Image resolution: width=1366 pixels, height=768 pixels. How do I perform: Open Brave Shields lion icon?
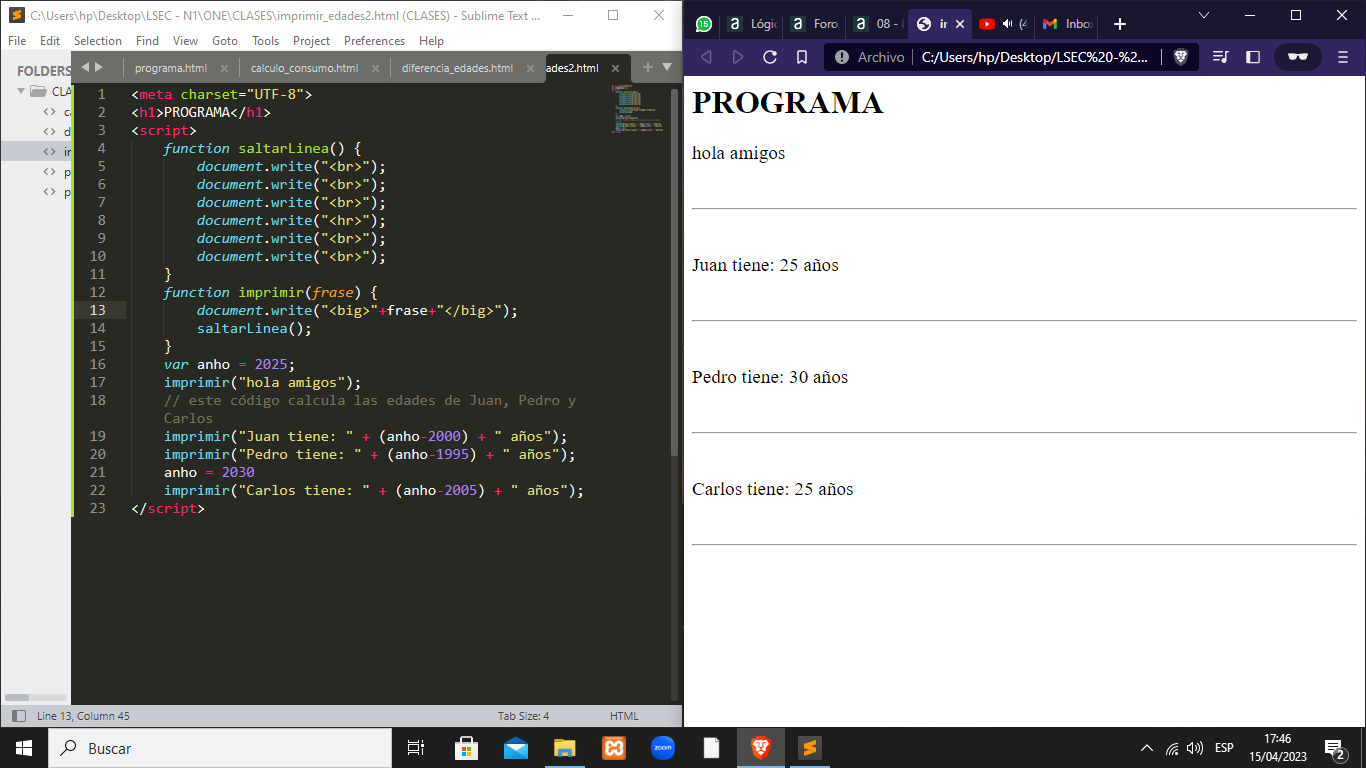point(1181,57)
